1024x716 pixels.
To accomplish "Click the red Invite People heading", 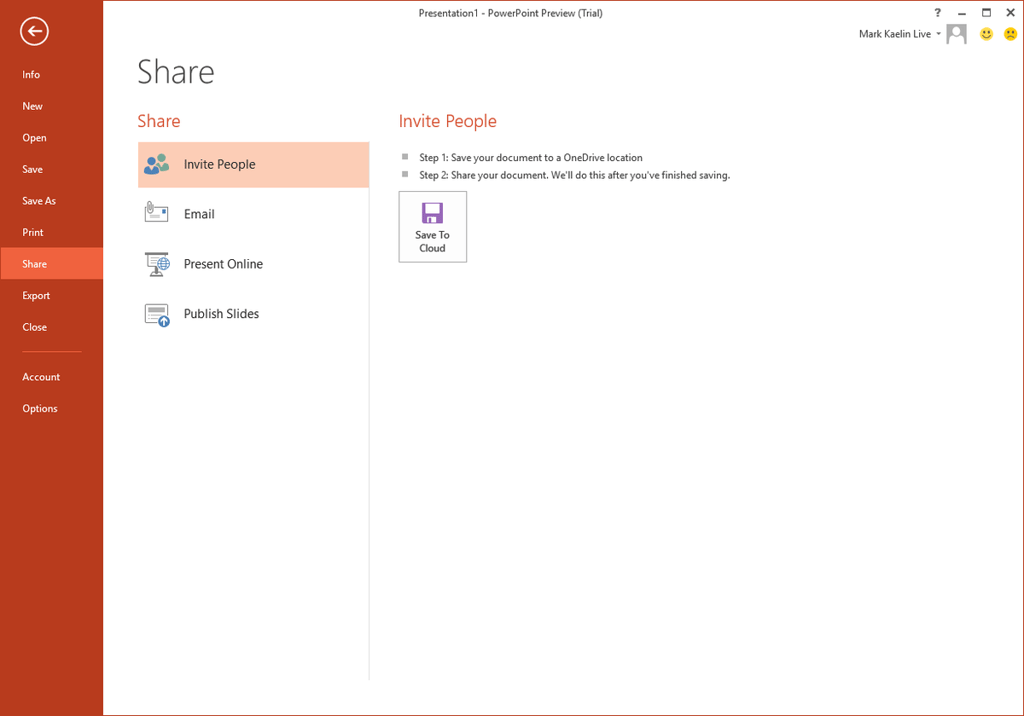I will (x=447, y=122).
